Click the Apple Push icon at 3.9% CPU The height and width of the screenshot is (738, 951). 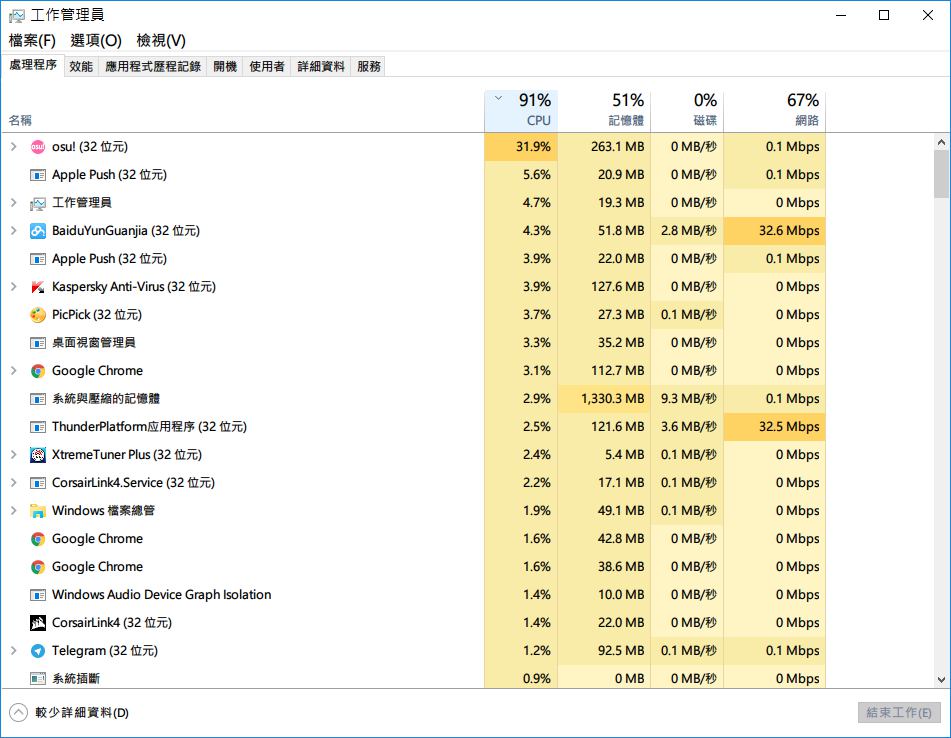38,259
